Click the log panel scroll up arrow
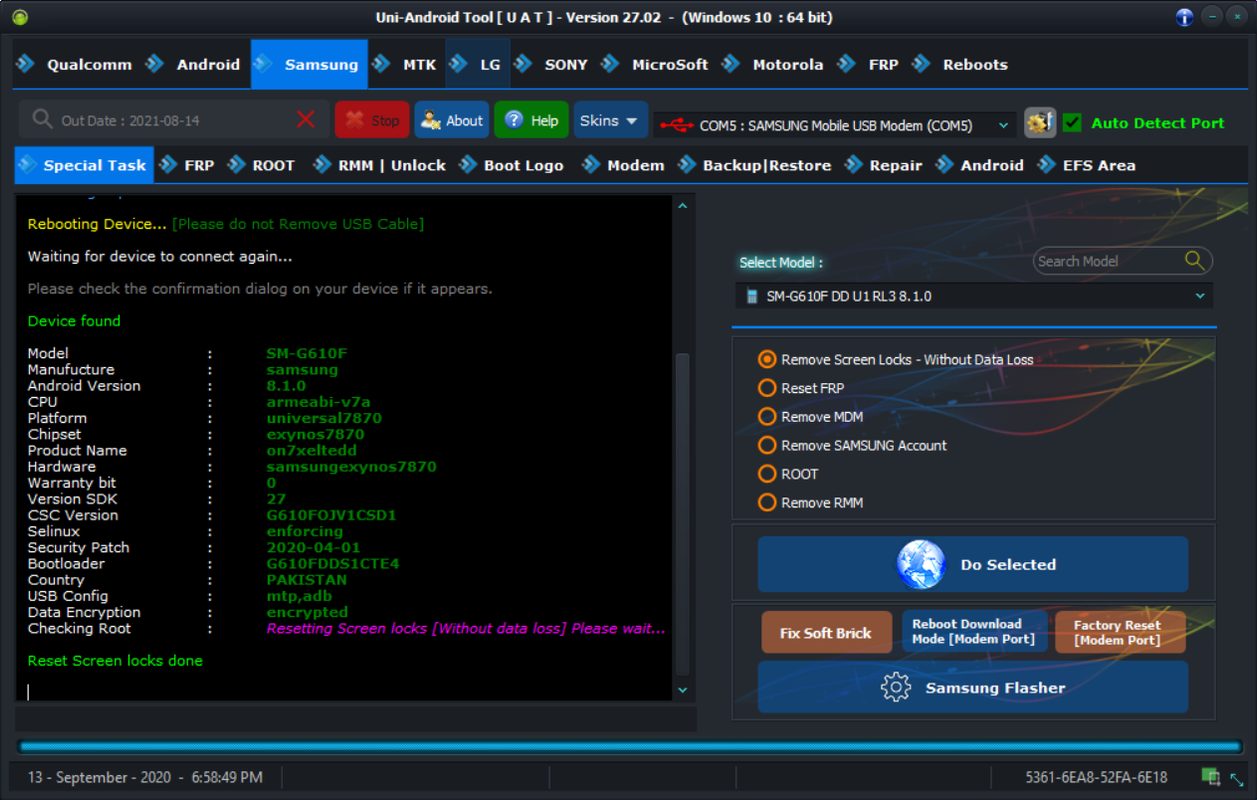 click(683, 206)
